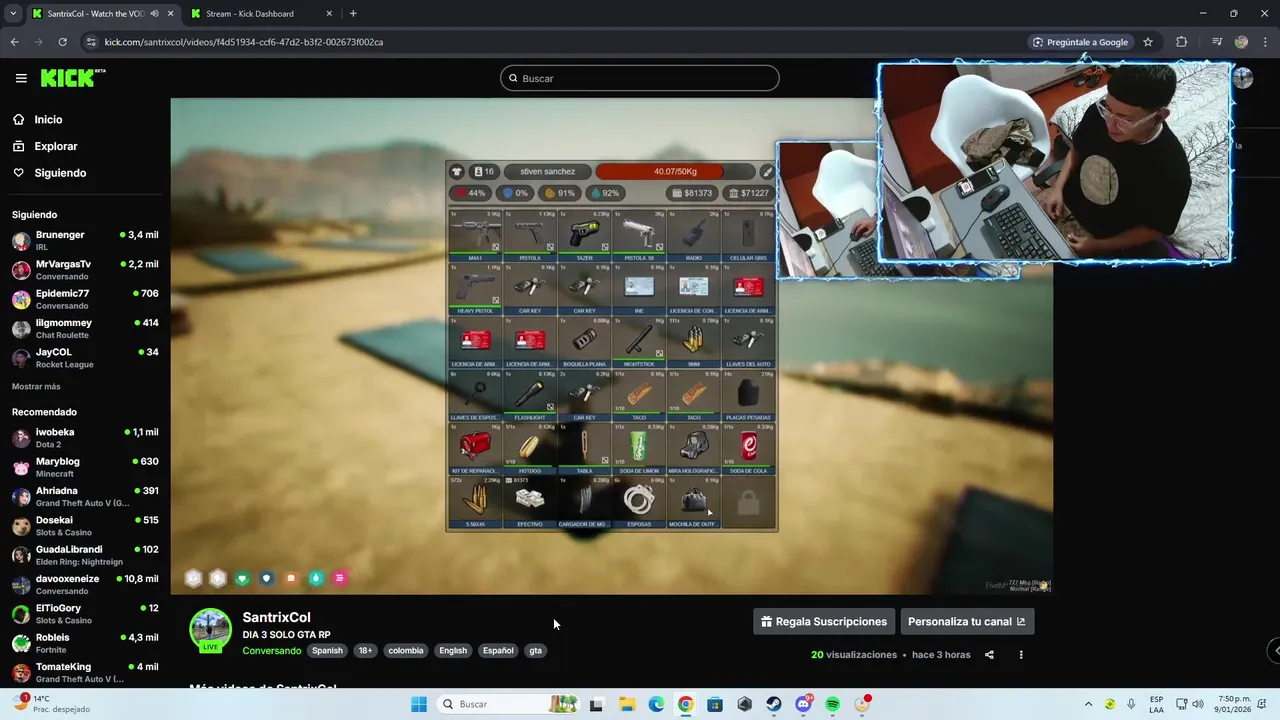Click the Radio inventory item

(x=693, y=236)
